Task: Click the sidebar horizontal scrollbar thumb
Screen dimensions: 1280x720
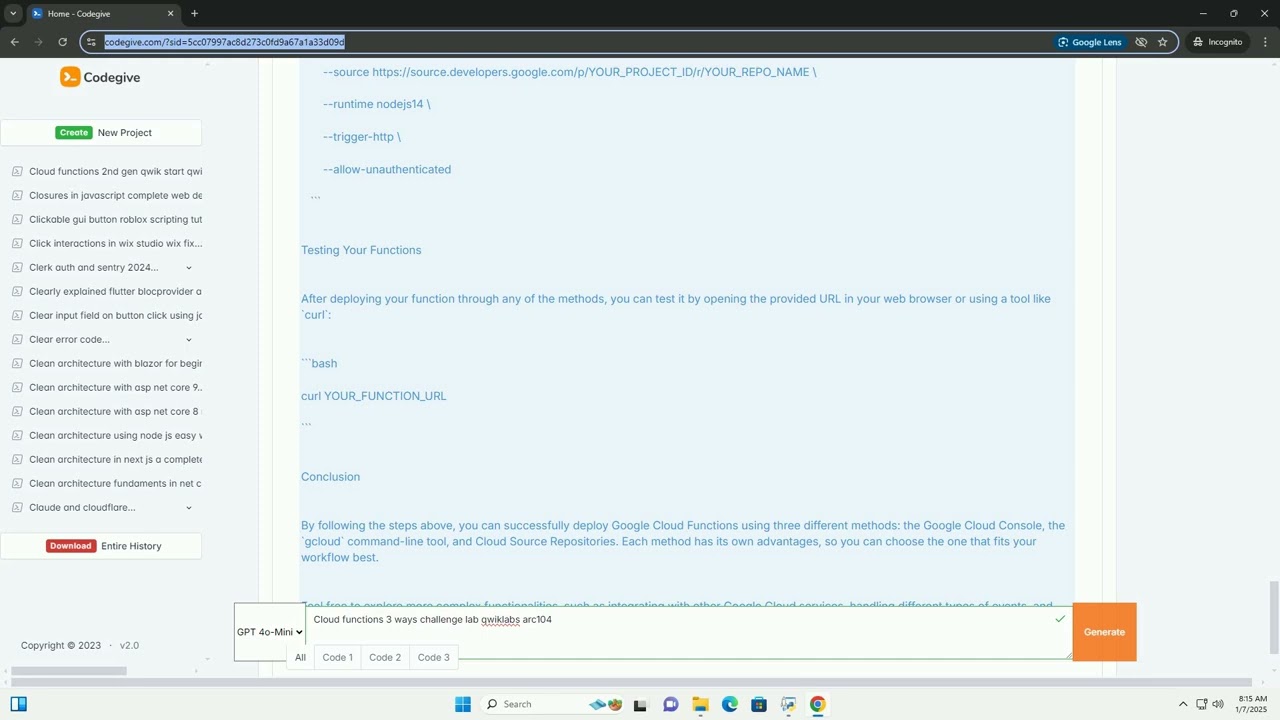Action: click(68, 671)
